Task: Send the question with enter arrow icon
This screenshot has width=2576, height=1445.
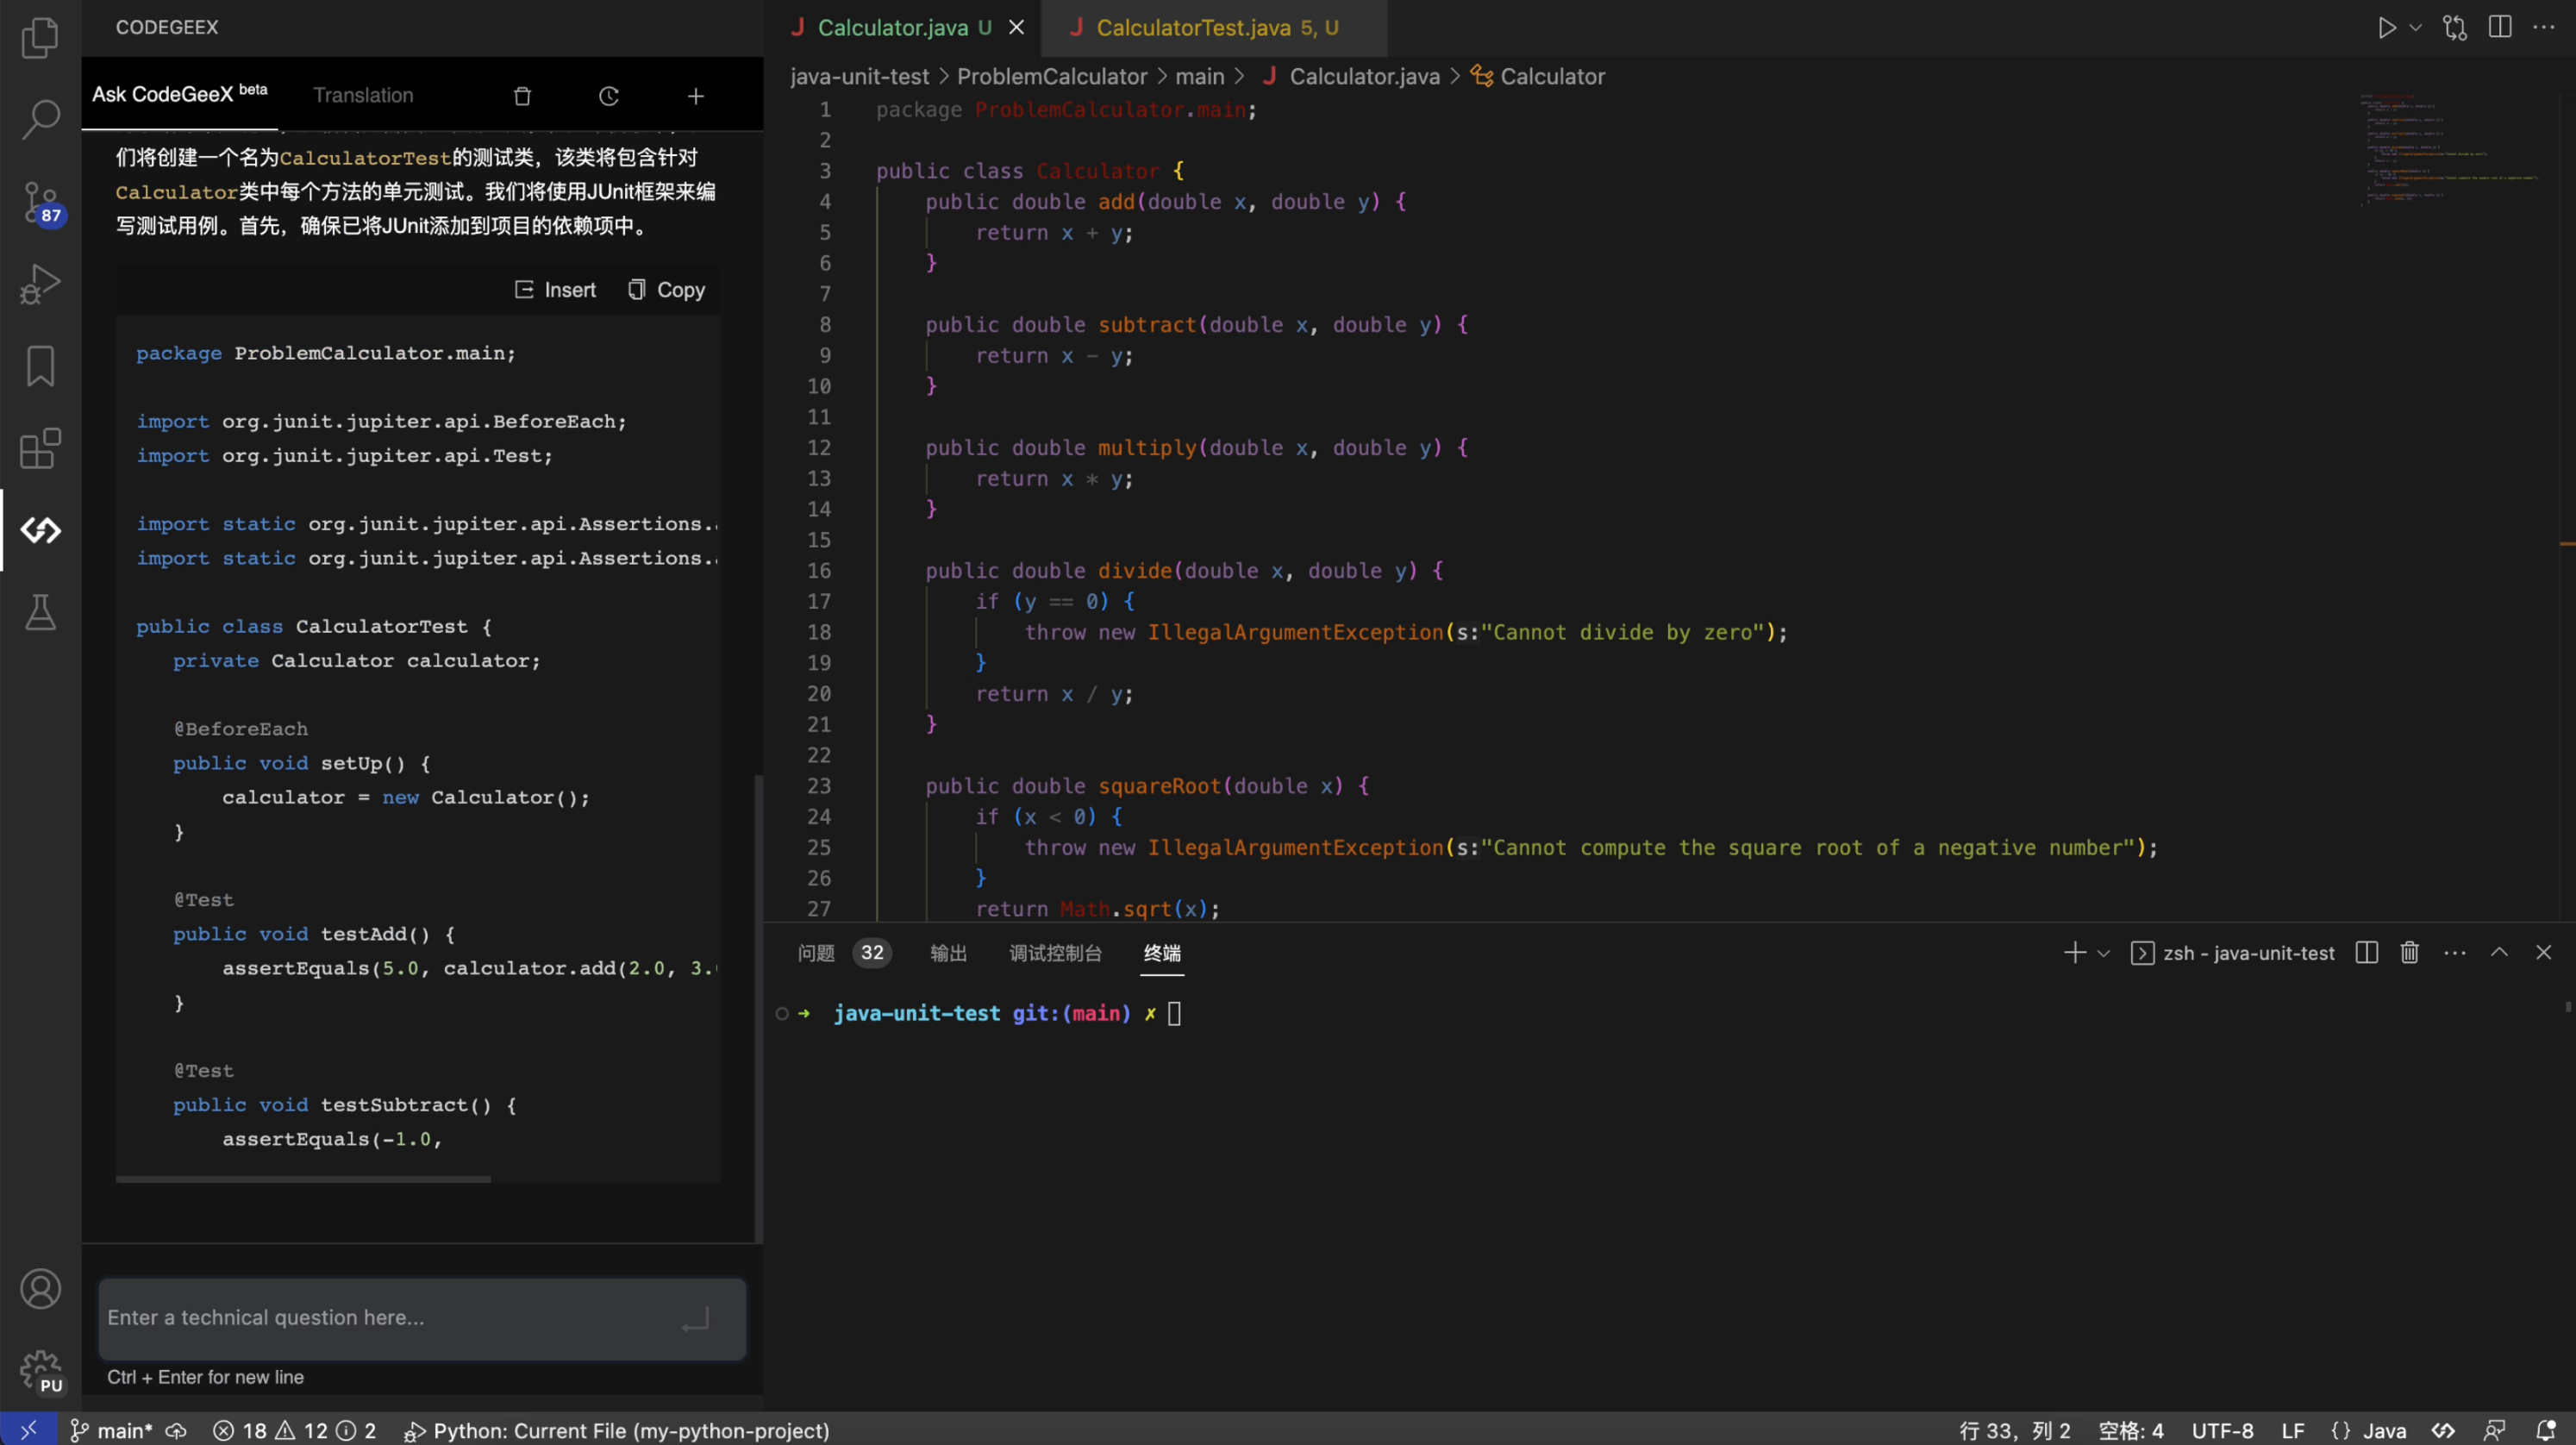Action: click(x=695, y=1321)
